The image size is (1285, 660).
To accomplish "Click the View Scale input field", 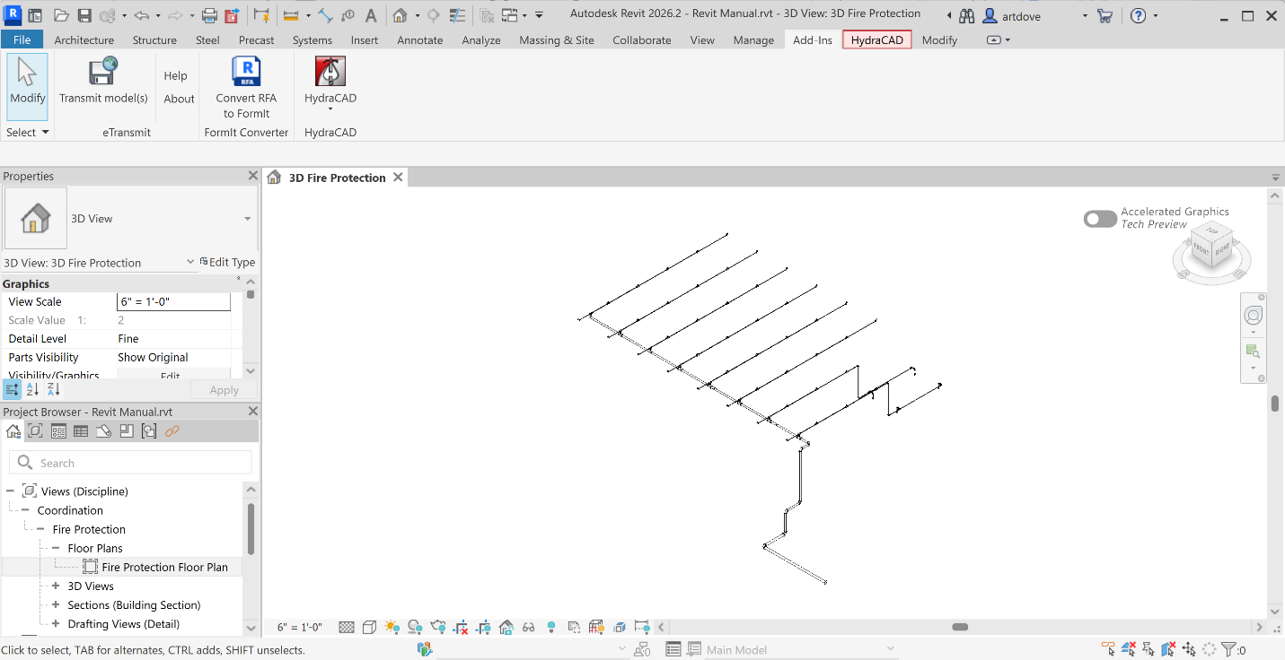I will (173, 301).
